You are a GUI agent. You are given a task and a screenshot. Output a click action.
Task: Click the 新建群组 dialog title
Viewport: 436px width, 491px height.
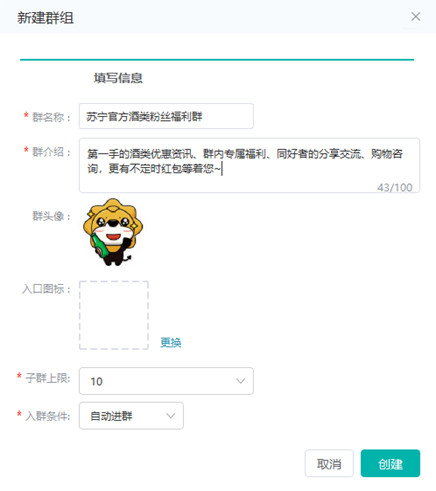[45, 18]
